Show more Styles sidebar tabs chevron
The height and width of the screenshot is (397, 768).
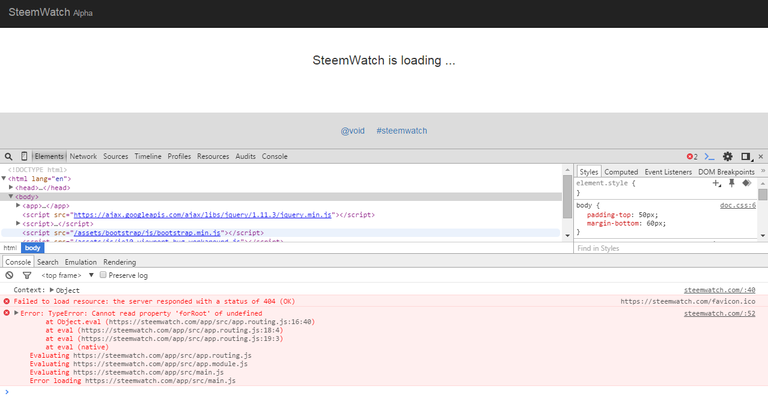763,171
